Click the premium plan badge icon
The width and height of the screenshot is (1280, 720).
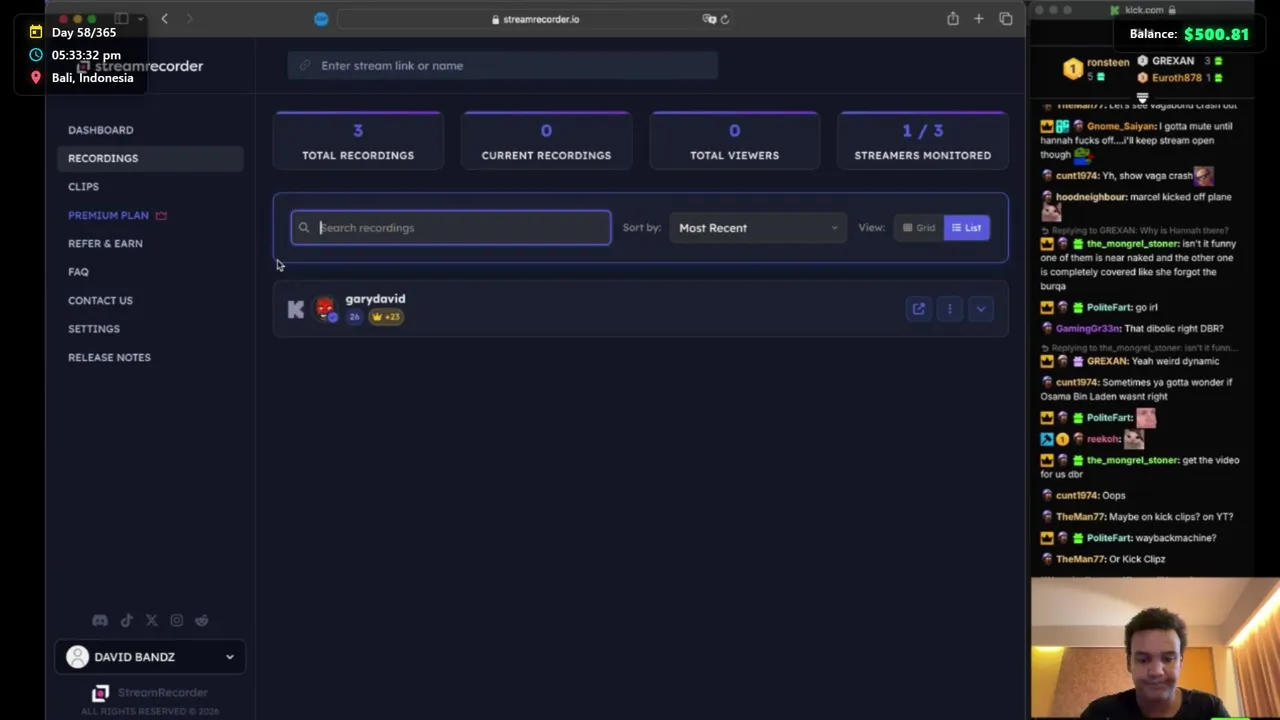pos(161,215)
